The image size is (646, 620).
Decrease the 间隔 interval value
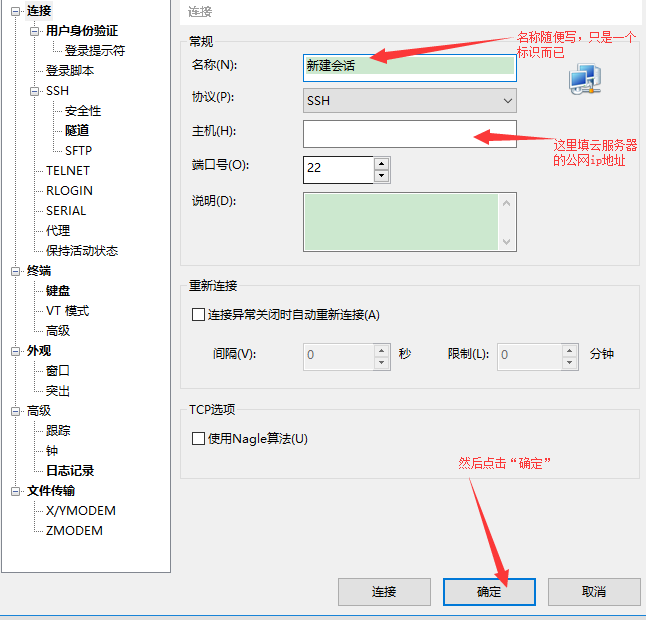point(382,363)
